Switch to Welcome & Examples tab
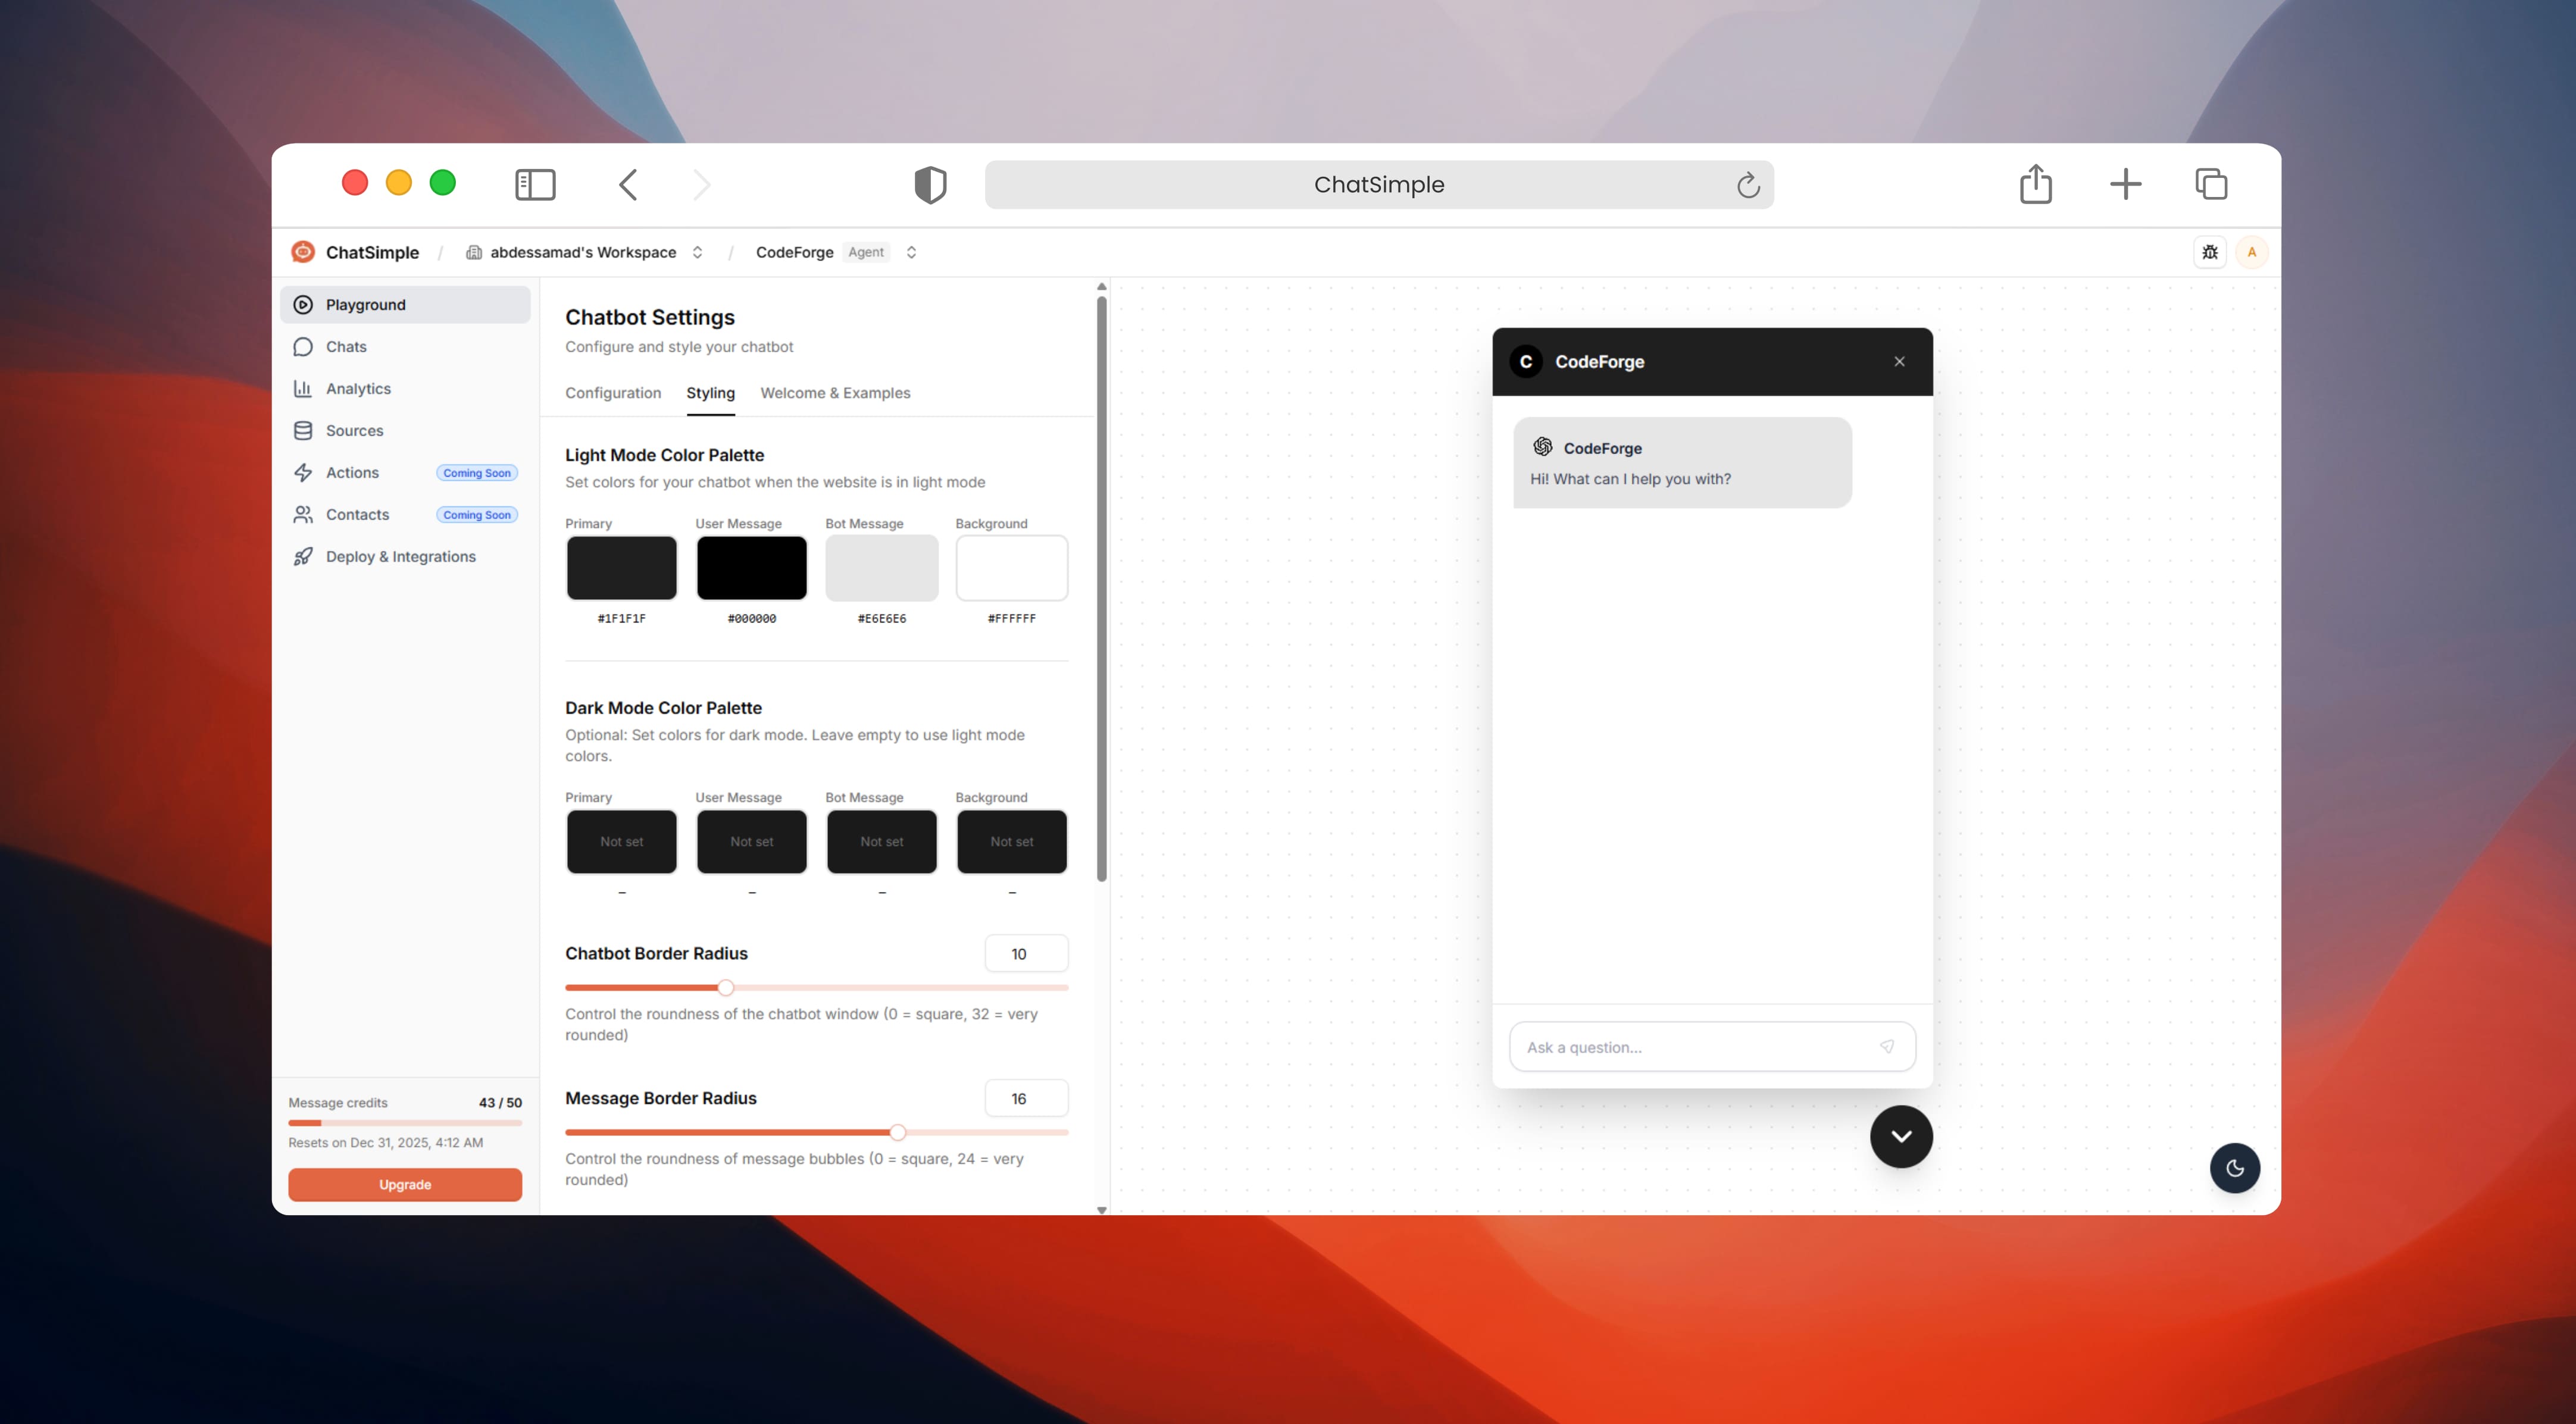The width and height of the screenshot is (2576, 1424). [x=834, y=393]
